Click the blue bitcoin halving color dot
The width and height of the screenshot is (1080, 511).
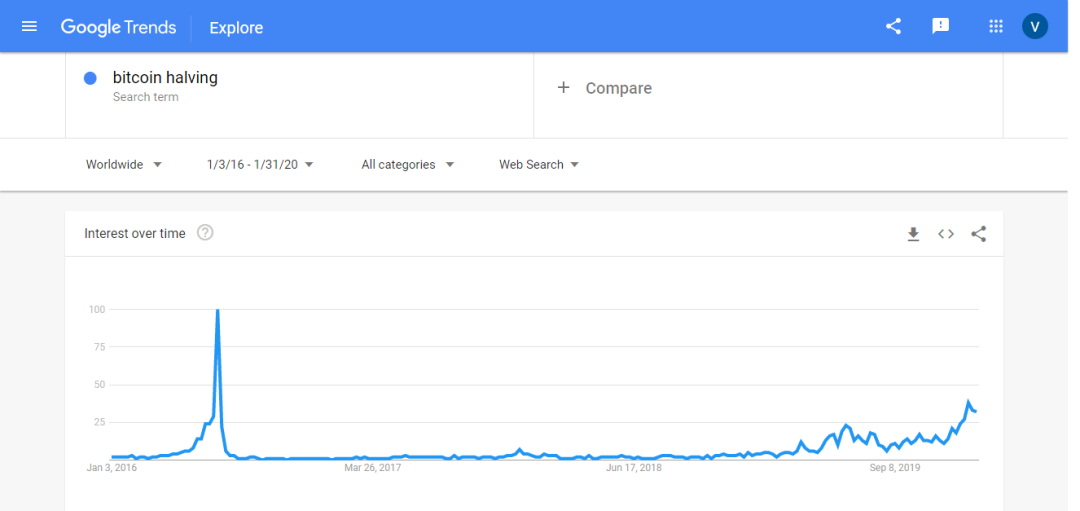[x=90, y=79]
